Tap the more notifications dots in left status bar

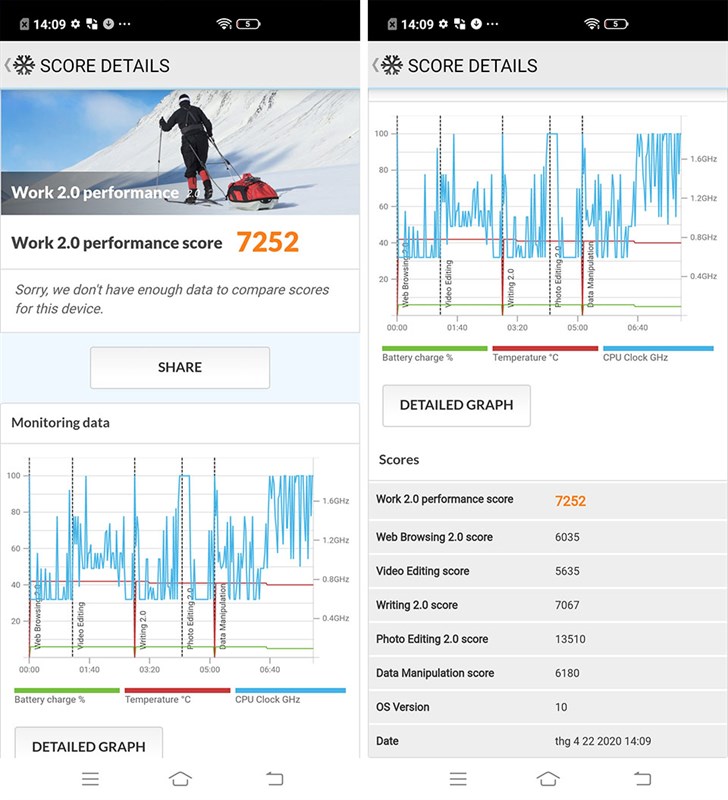pos(124,24)
